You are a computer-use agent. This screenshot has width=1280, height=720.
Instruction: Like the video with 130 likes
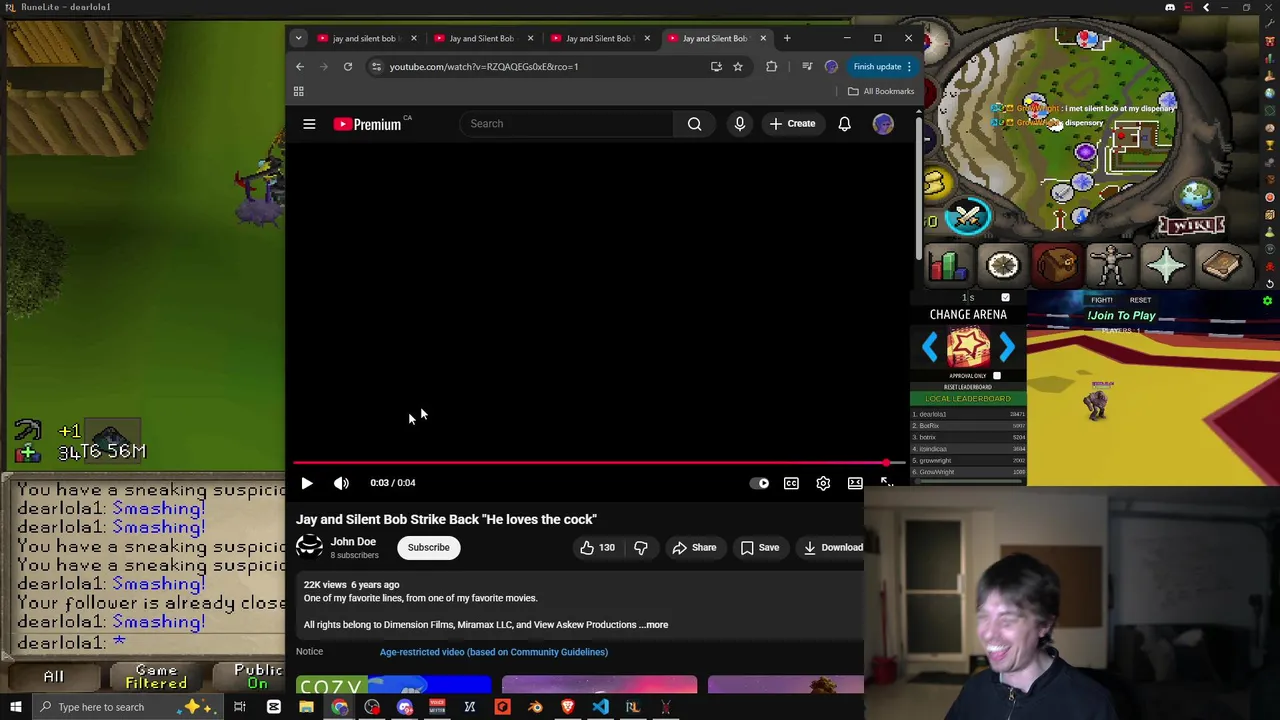click(x=597, y=547)
